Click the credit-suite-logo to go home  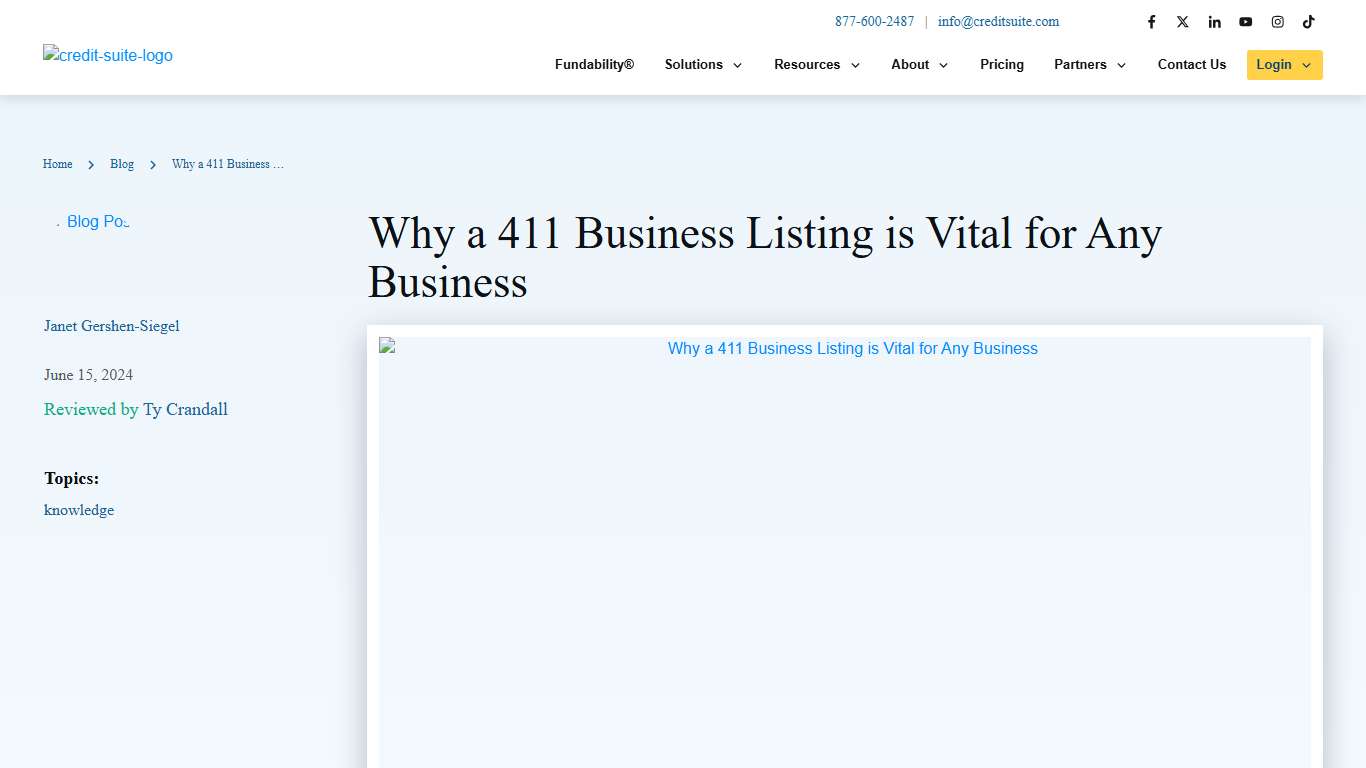coord(107,55)
